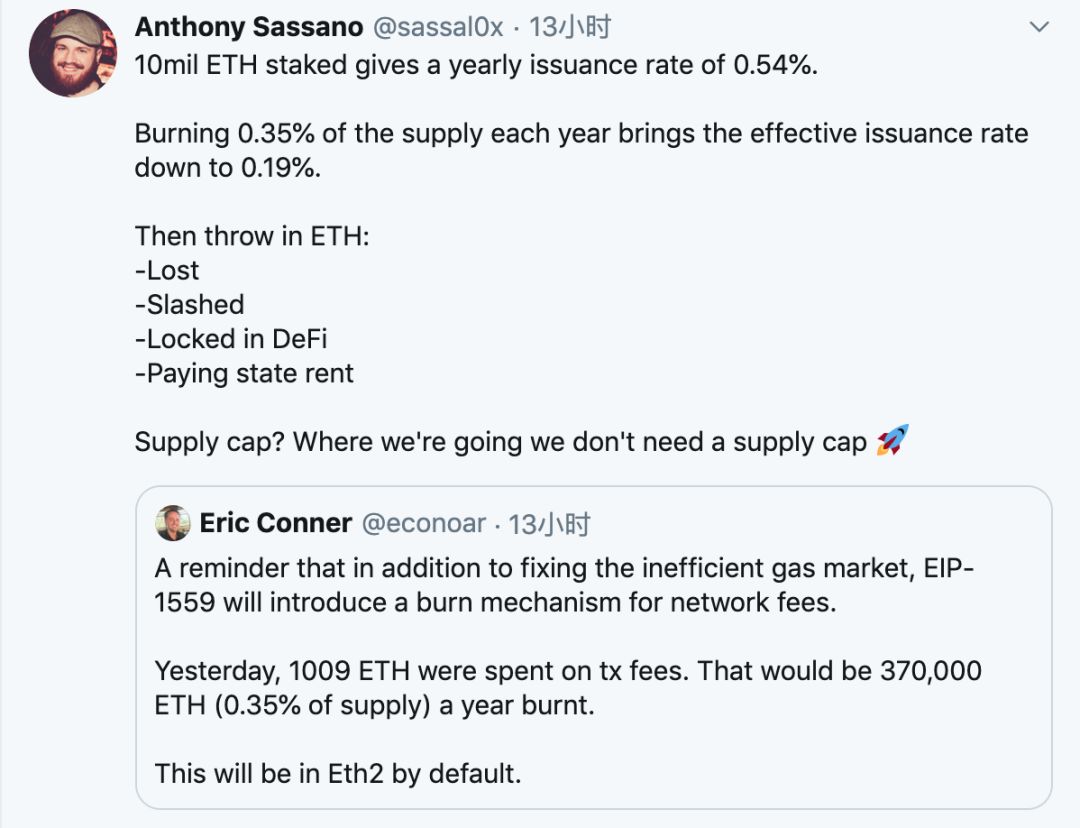Click the @econoar handle
The width and height of the screenshot is (1080, 828).
click(x=423, y=523)
